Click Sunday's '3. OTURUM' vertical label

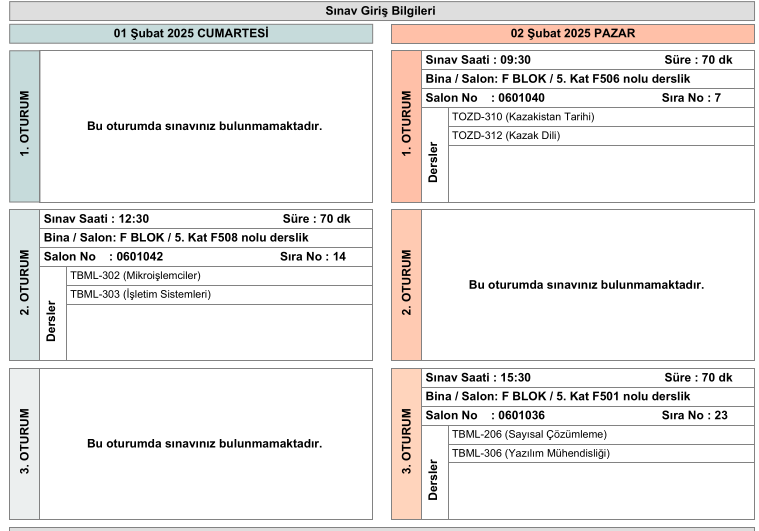(x=407, y=441)
